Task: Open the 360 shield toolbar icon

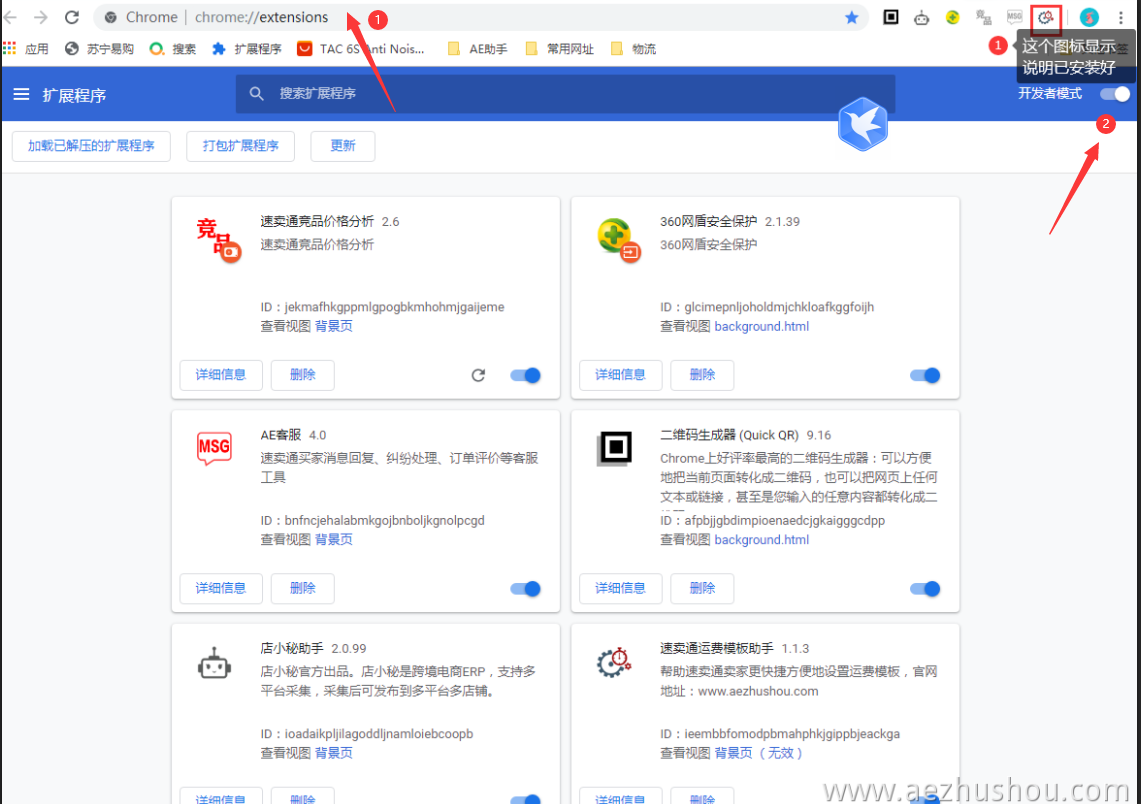Action: pyautogui.click(x=953, y=17)
